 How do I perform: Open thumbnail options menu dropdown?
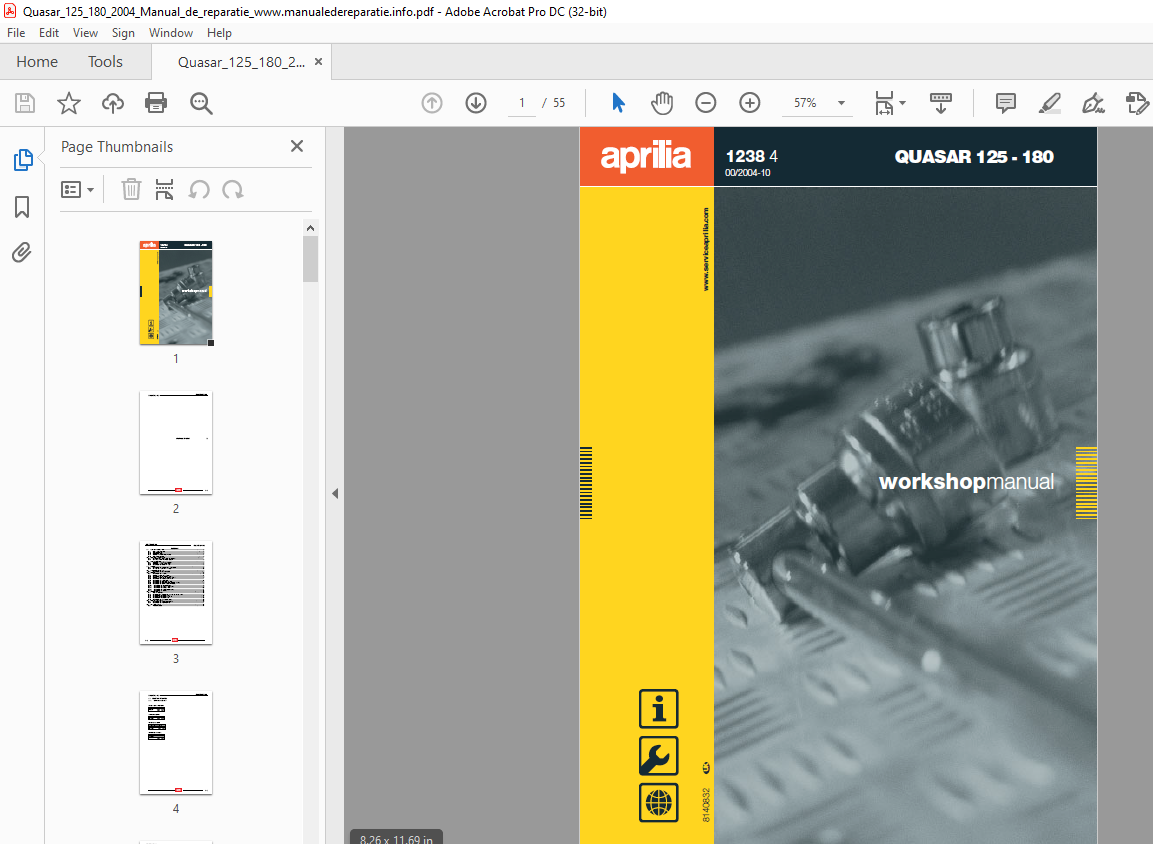click(77, 190)
